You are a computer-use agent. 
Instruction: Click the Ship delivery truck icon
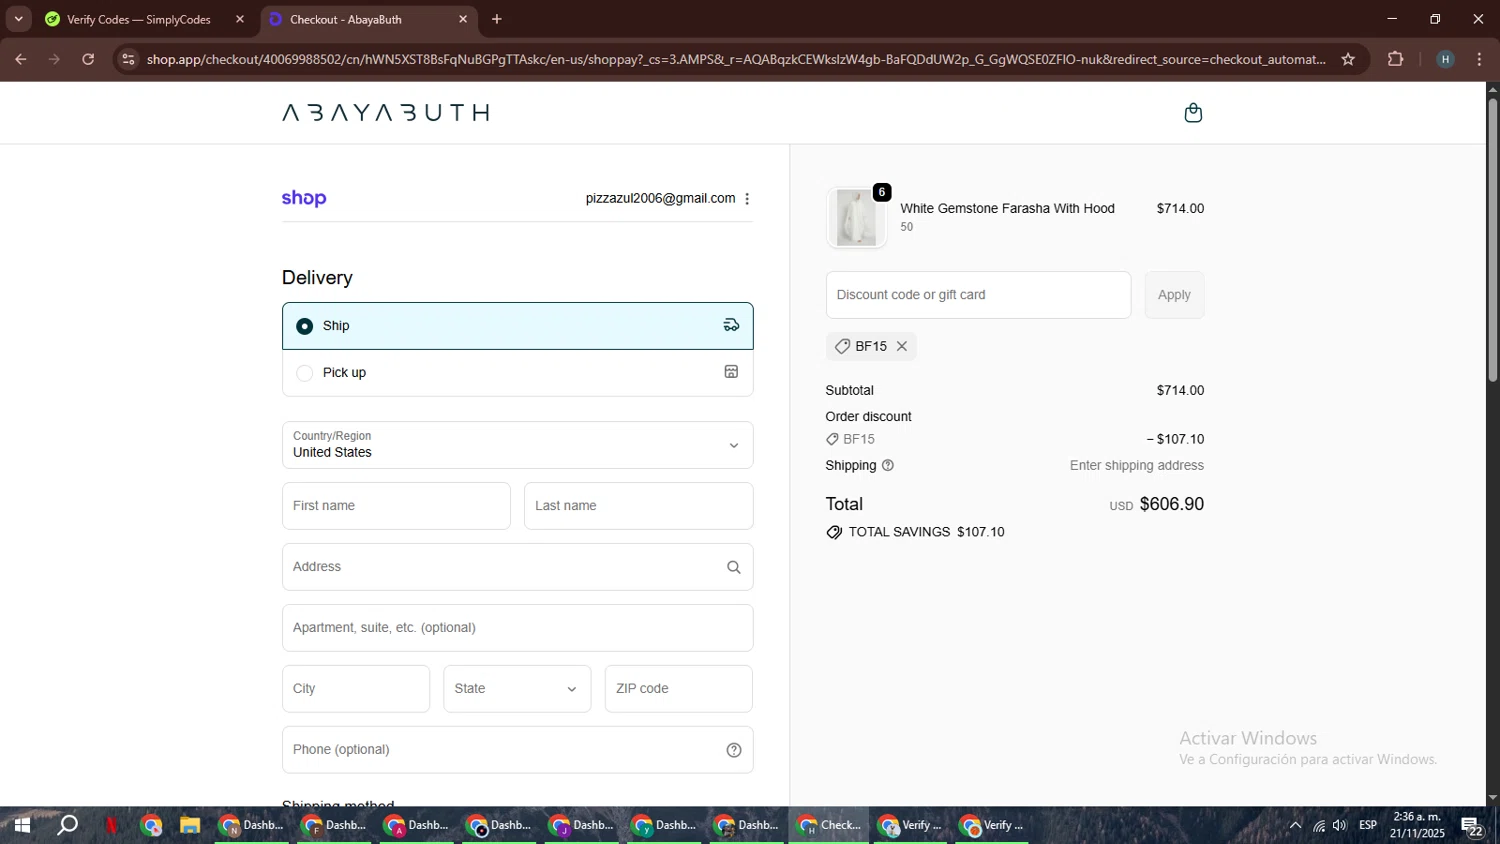[x=731, y=325]
